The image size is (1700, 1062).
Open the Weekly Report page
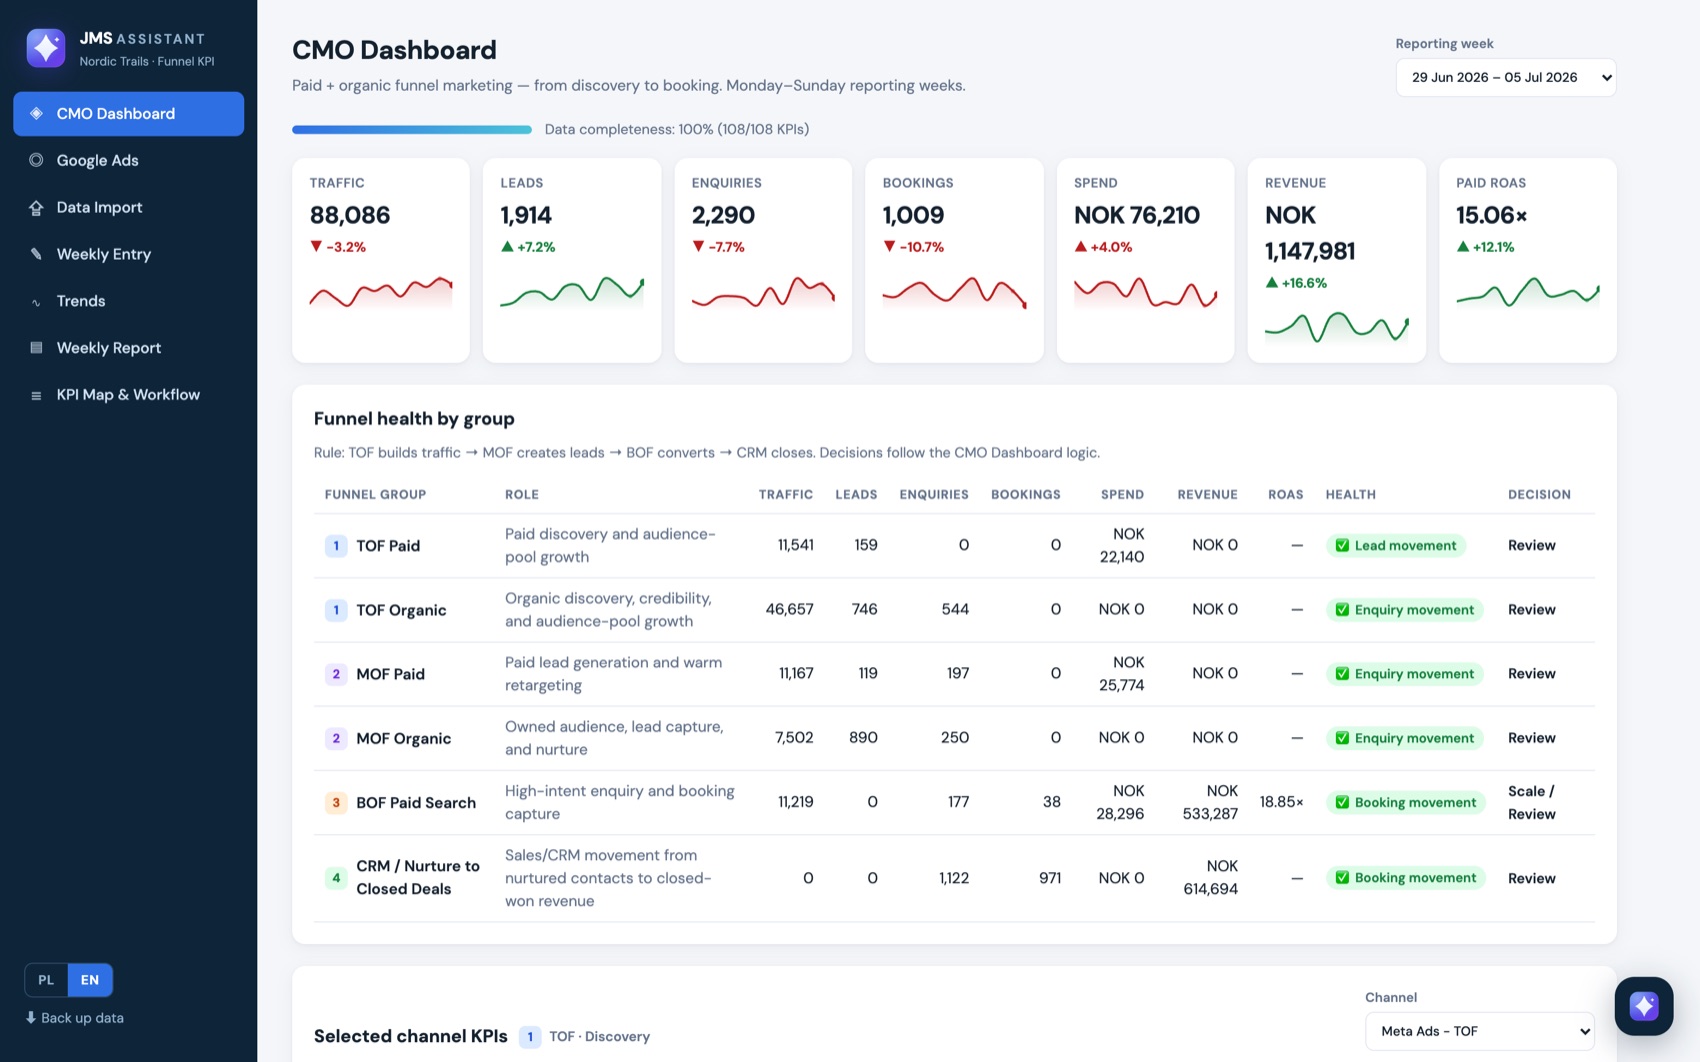[x=128, y=348]
